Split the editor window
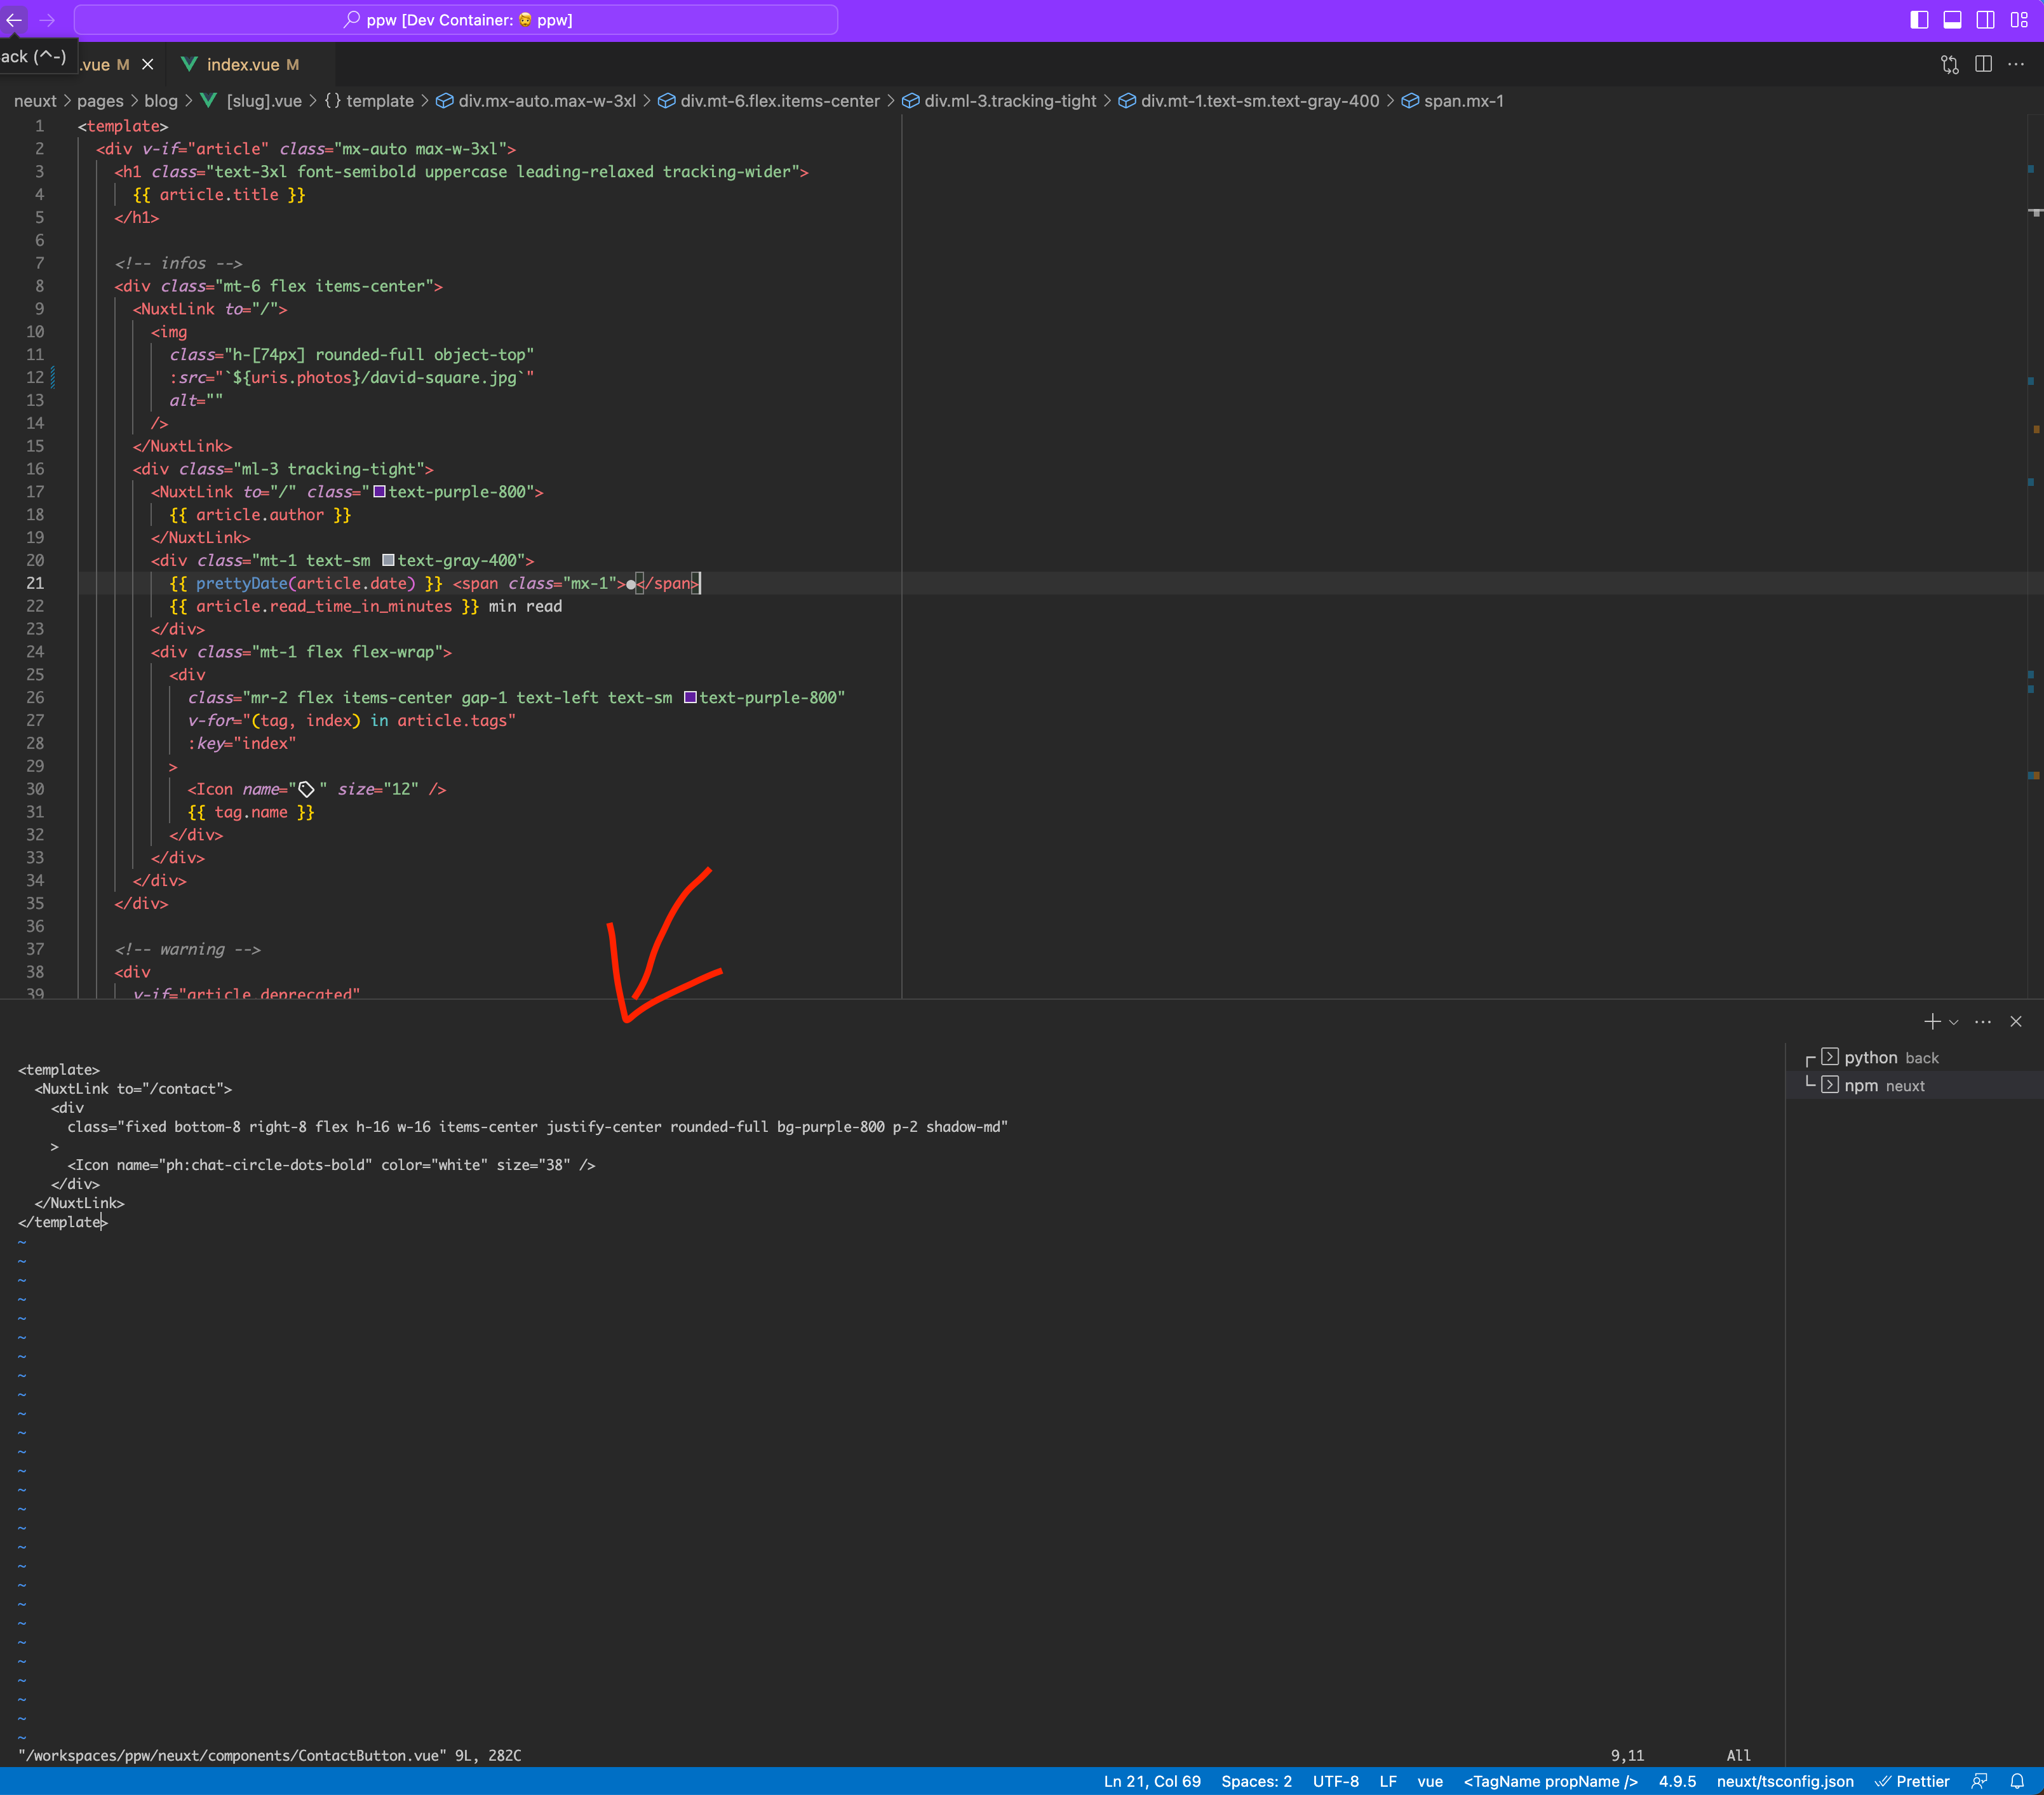Viewport: 2044px width, 1795px height. click(x=1984, y=63)
